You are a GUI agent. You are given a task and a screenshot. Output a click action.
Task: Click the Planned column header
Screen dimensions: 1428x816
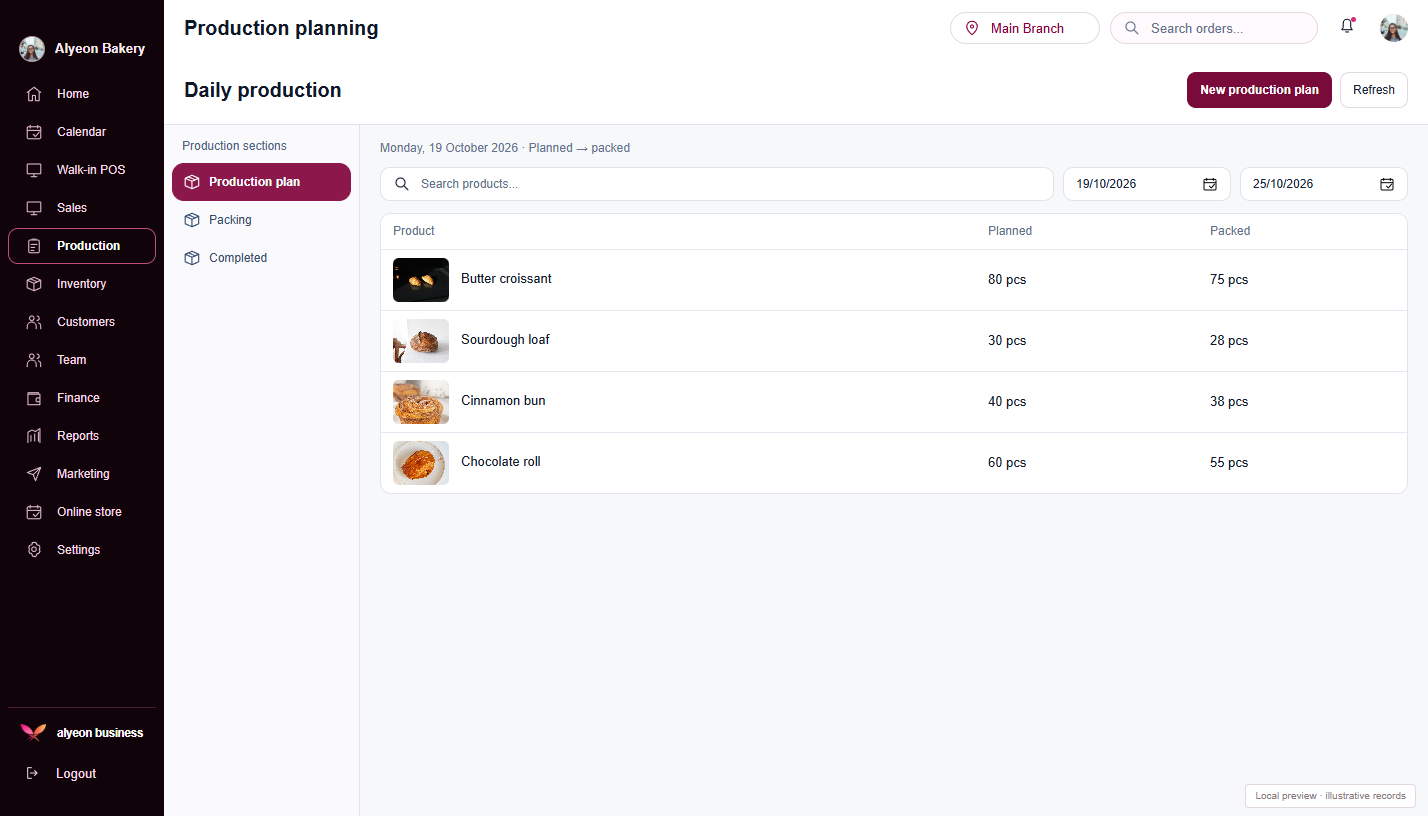[1010, 231]
